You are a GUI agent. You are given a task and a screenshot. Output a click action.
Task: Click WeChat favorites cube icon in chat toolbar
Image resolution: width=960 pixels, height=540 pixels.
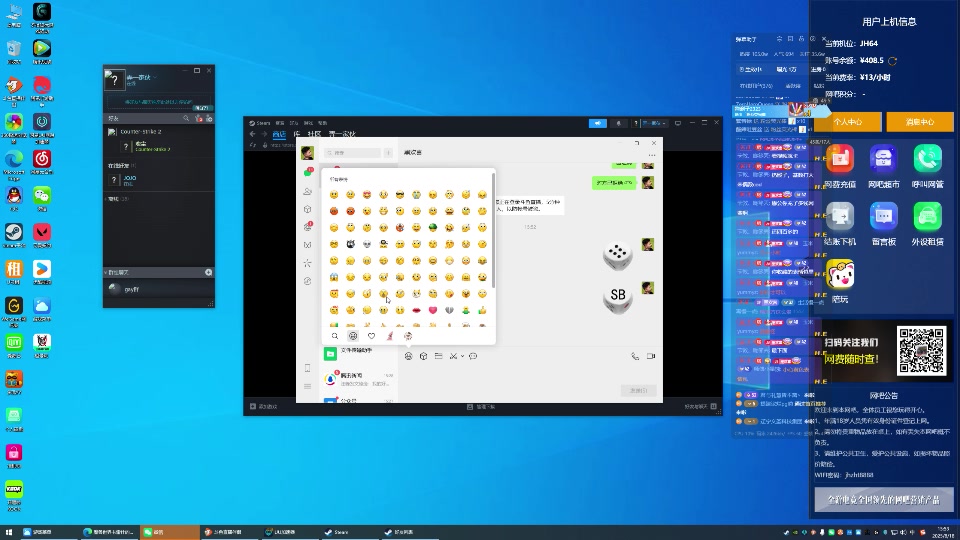pos(423,356)
